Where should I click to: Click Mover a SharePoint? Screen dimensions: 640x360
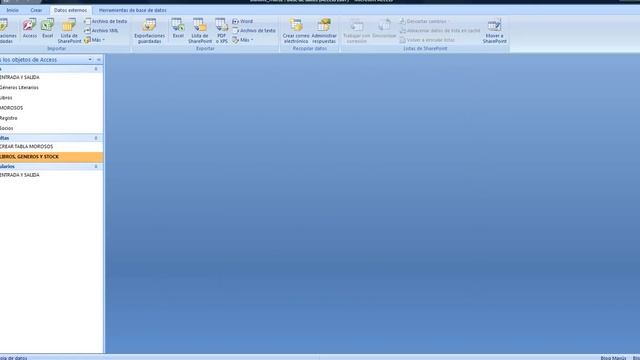click(494, 31)
